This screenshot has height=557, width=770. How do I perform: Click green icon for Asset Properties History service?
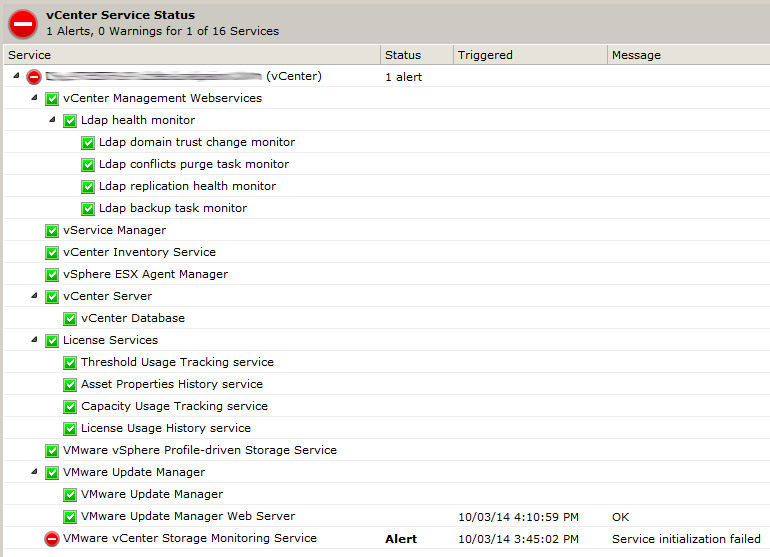[70, 385]
